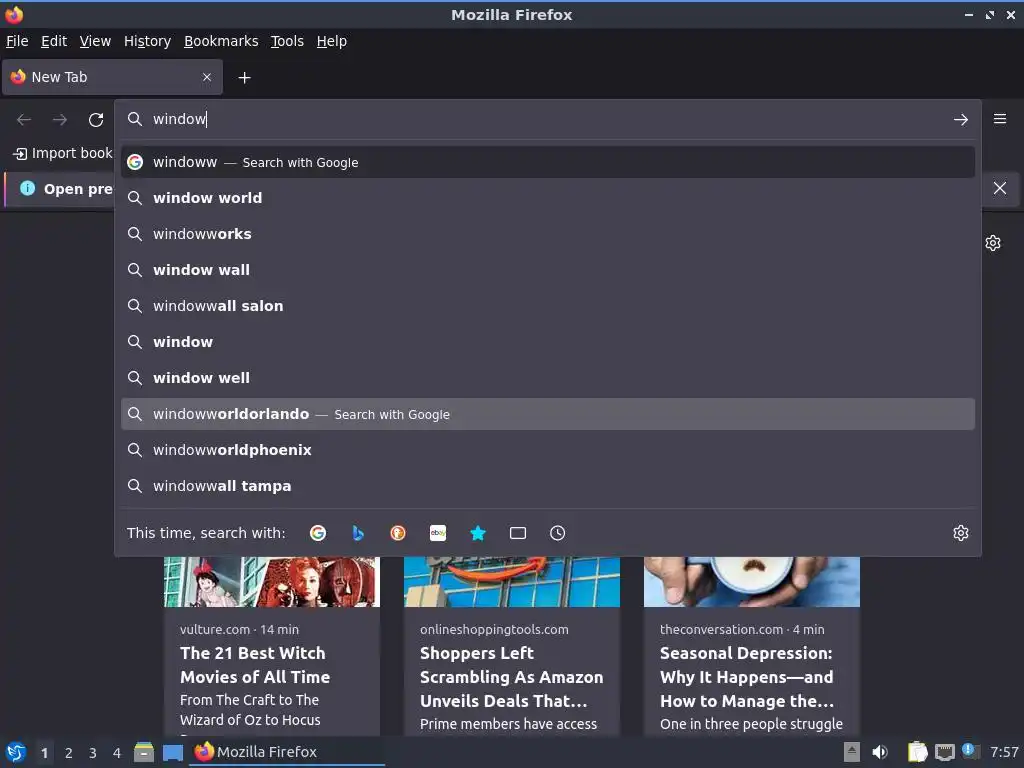Open 'Shoppers Left Scrambling As Amazon' headline
This screenshot has width=1024, height=768.
pos(511,677)
